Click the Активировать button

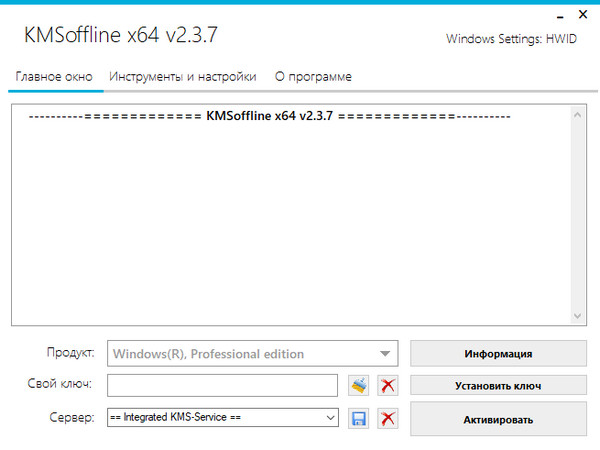point(498,419)
